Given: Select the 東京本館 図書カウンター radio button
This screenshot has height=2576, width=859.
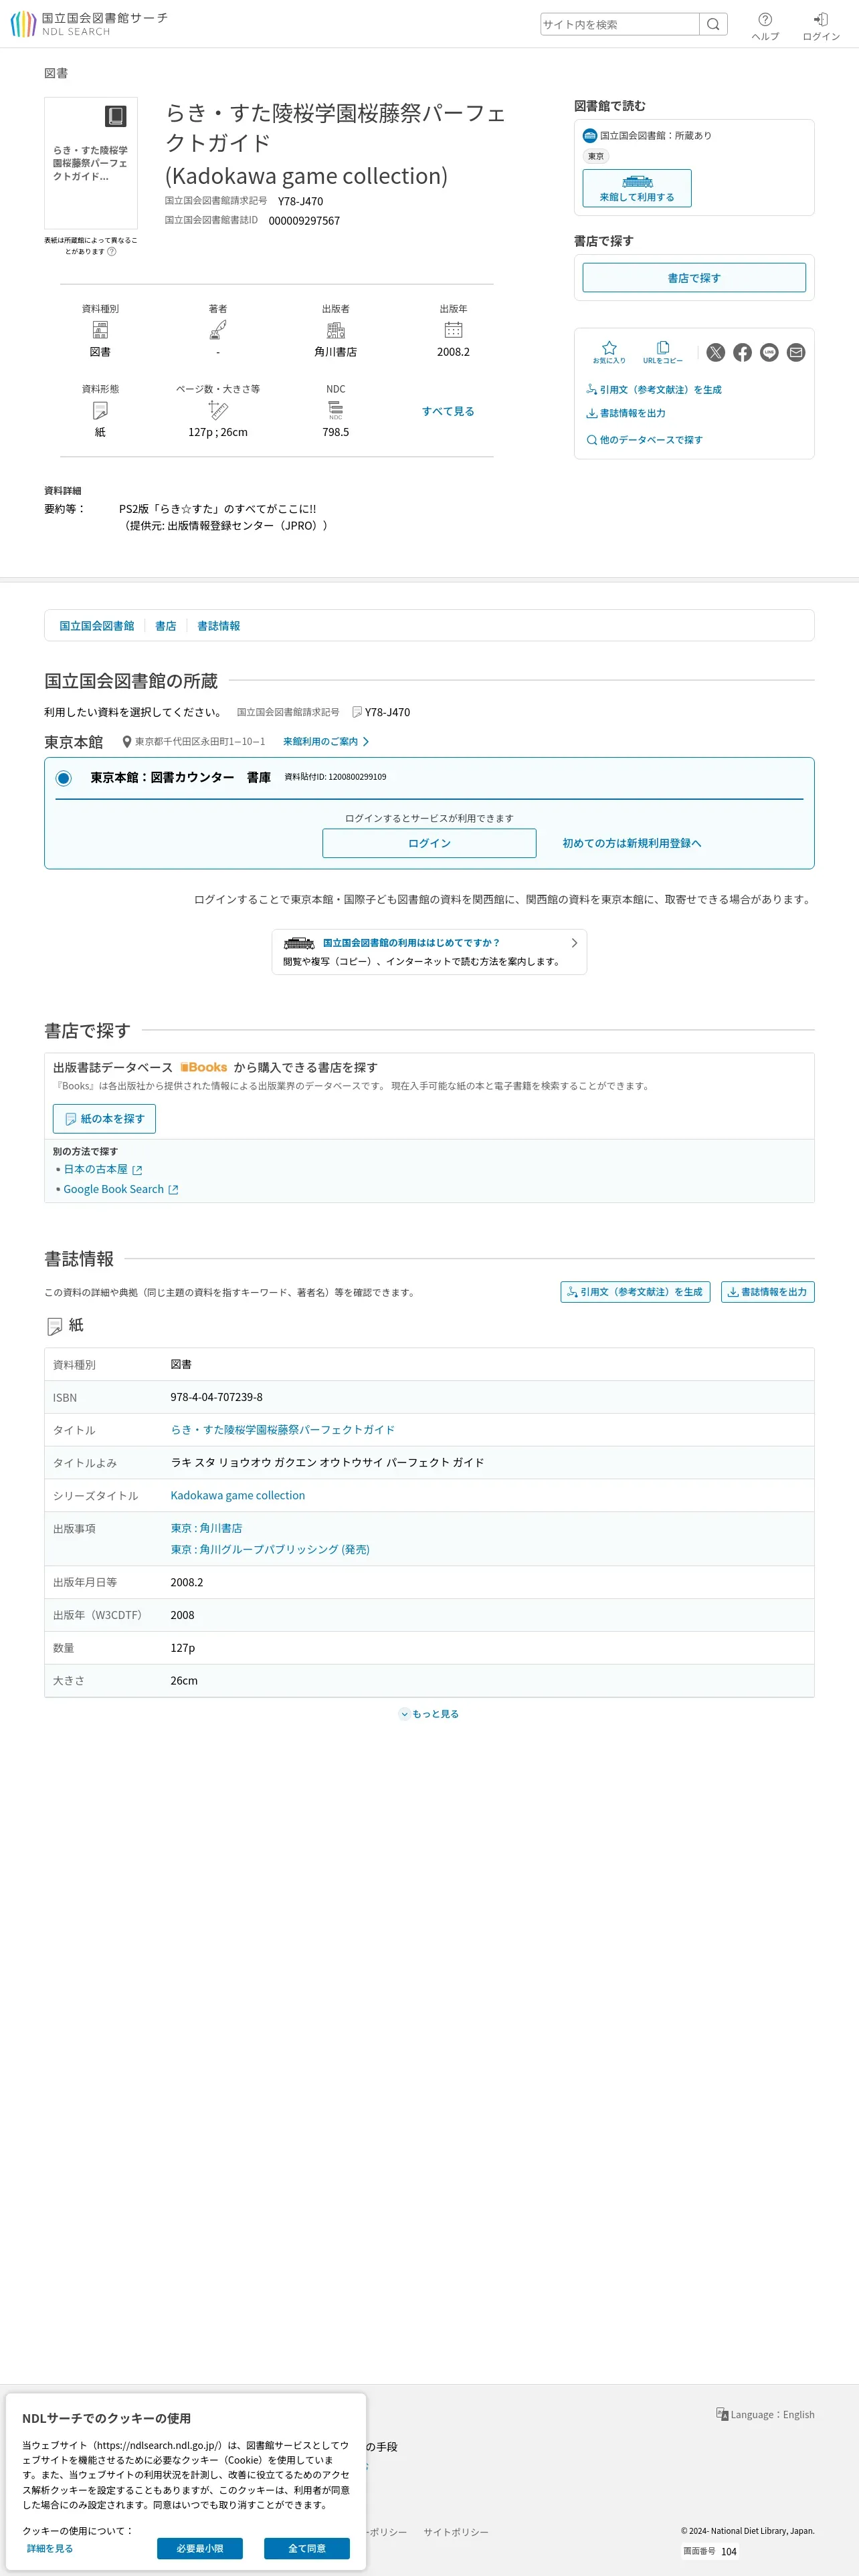Looking at the screenshot, I should coord(64,778).
